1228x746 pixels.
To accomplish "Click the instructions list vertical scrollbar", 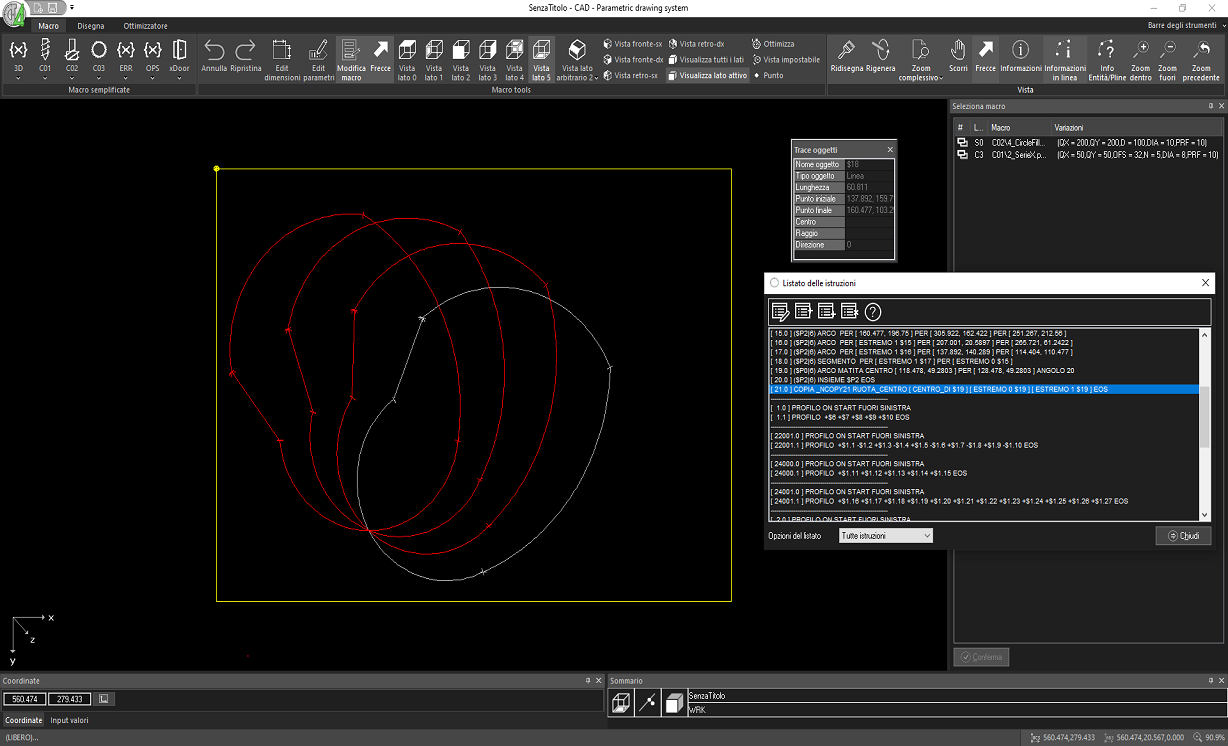I will [x=1205, y=424].
